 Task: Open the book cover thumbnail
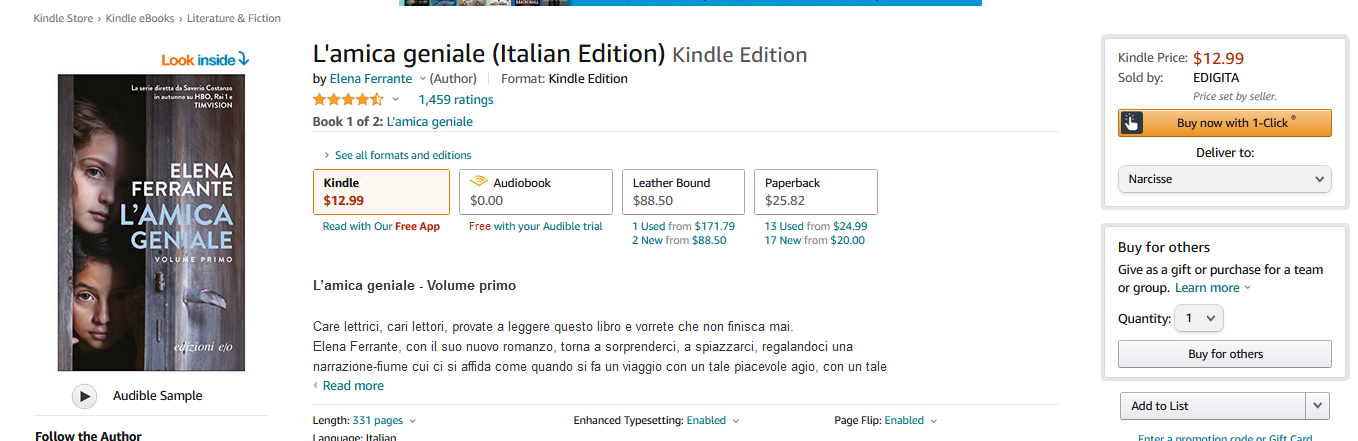click(151, 222)
